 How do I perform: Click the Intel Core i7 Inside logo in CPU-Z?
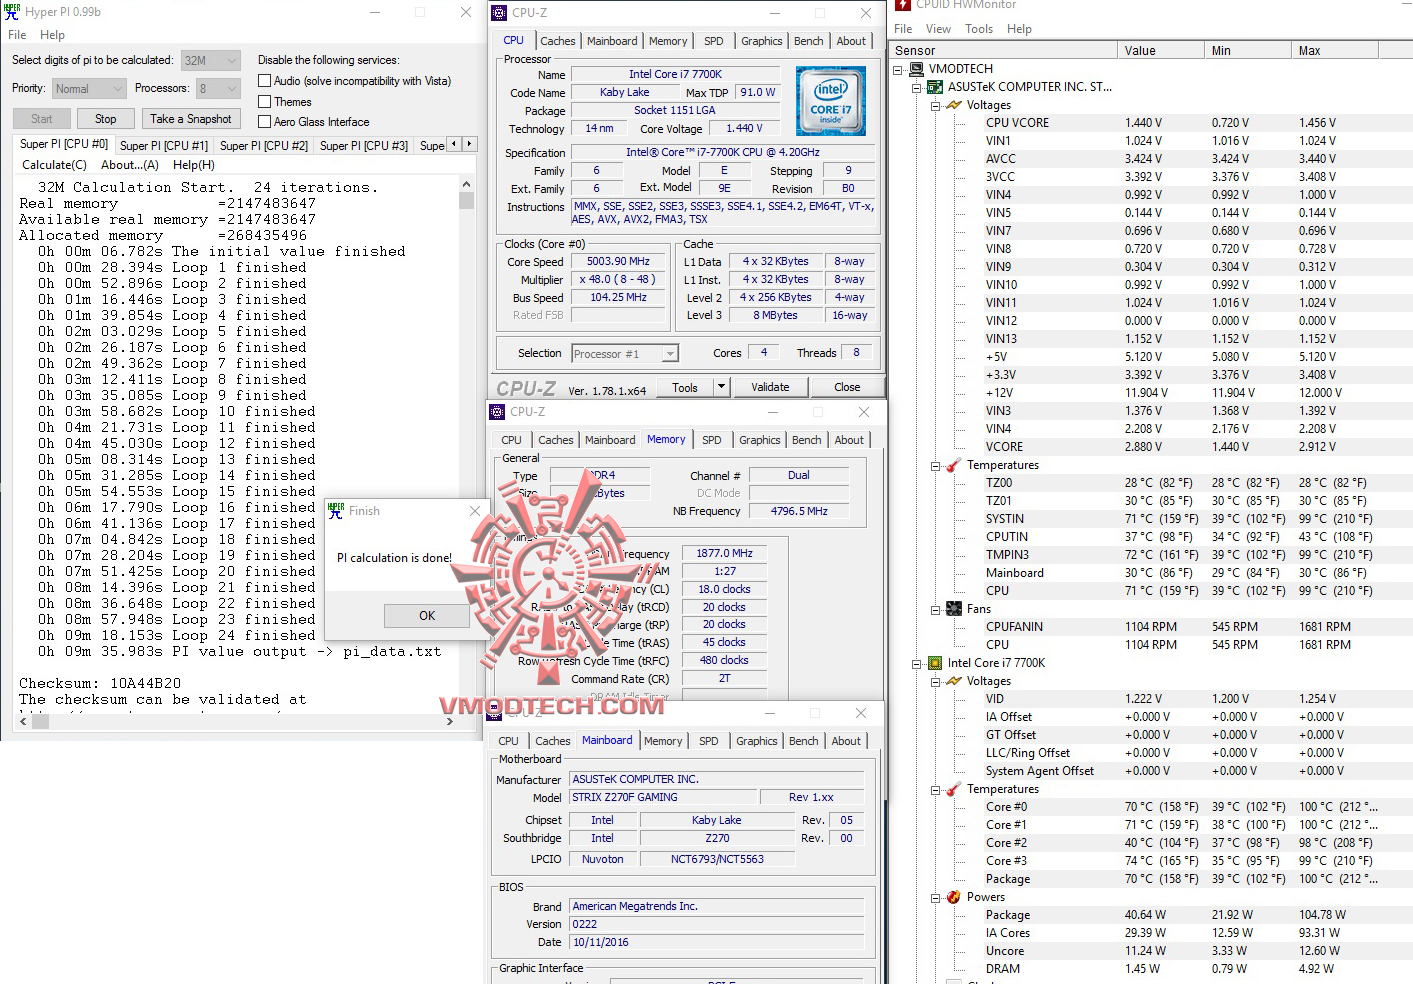(831, 100)
